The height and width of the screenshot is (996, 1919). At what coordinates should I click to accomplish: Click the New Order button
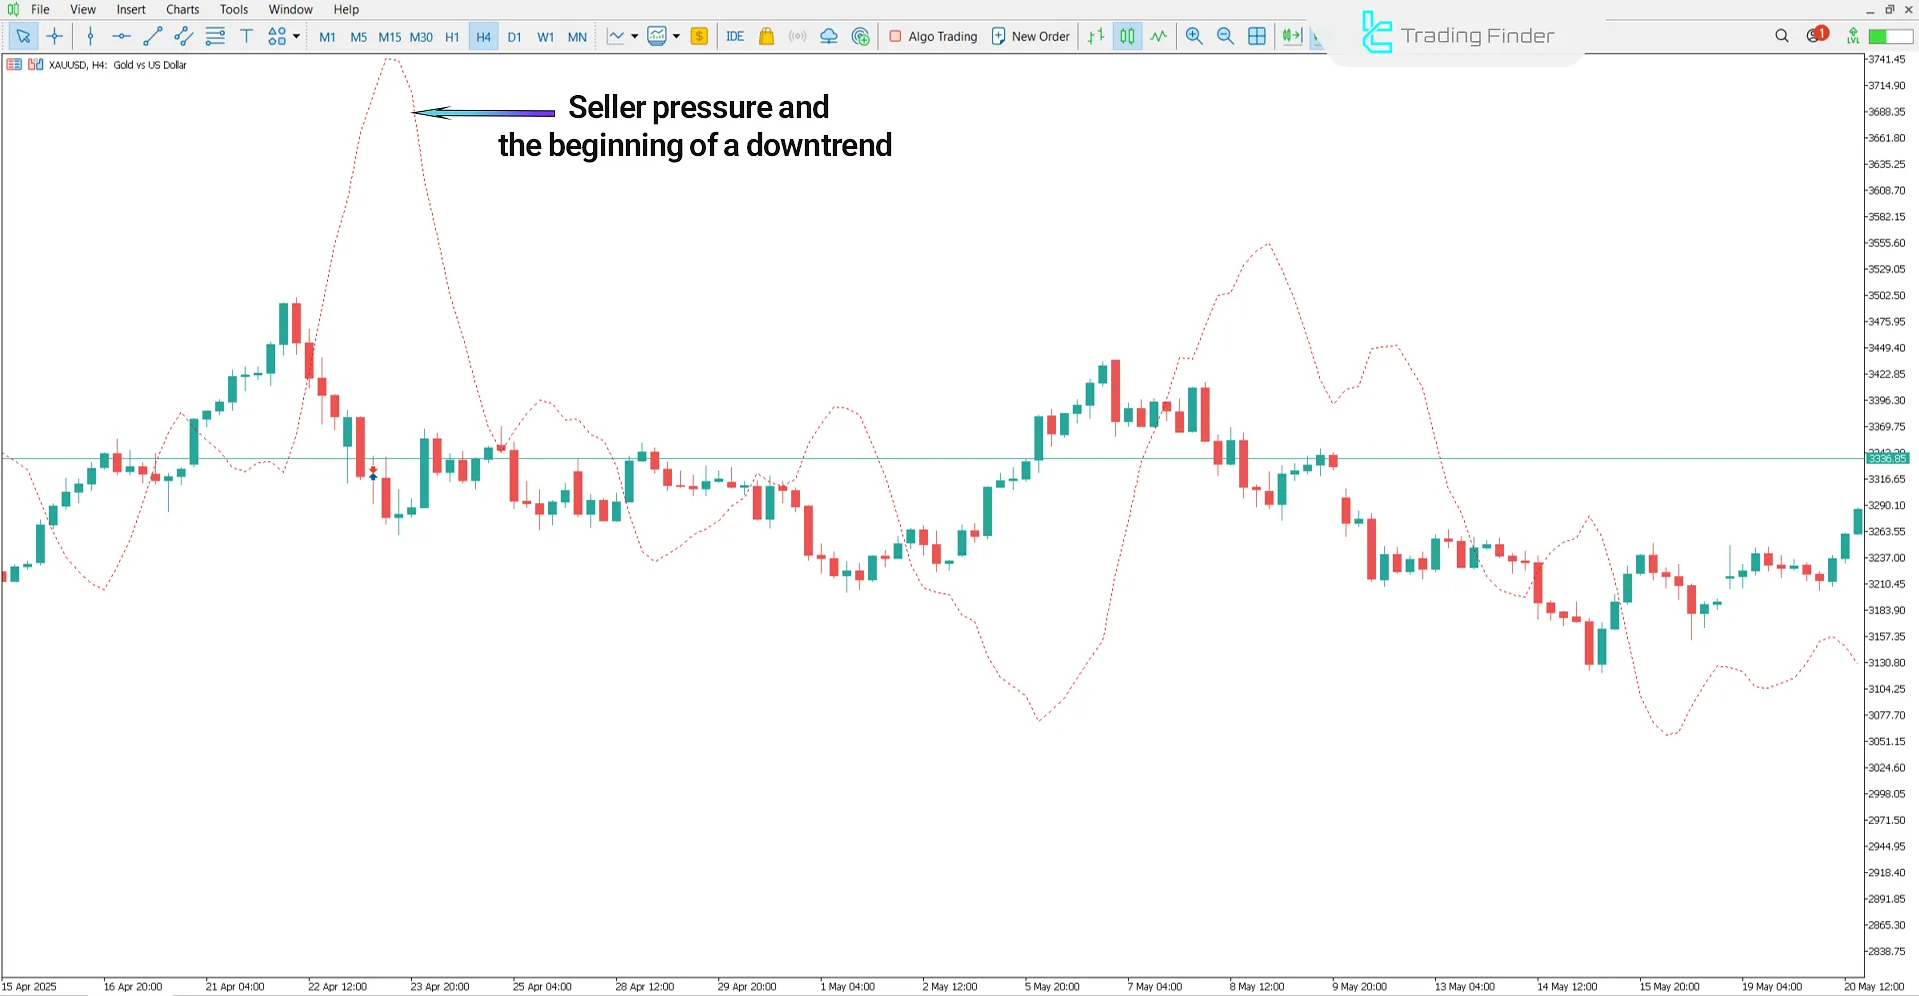(1030, 36)
